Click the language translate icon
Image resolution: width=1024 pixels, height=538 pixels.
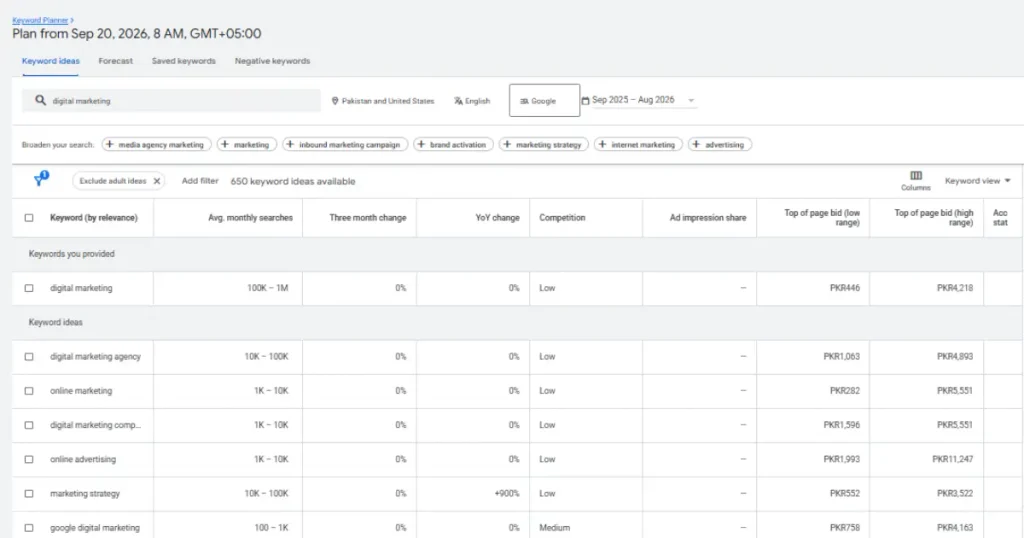(x=458, y=101)
